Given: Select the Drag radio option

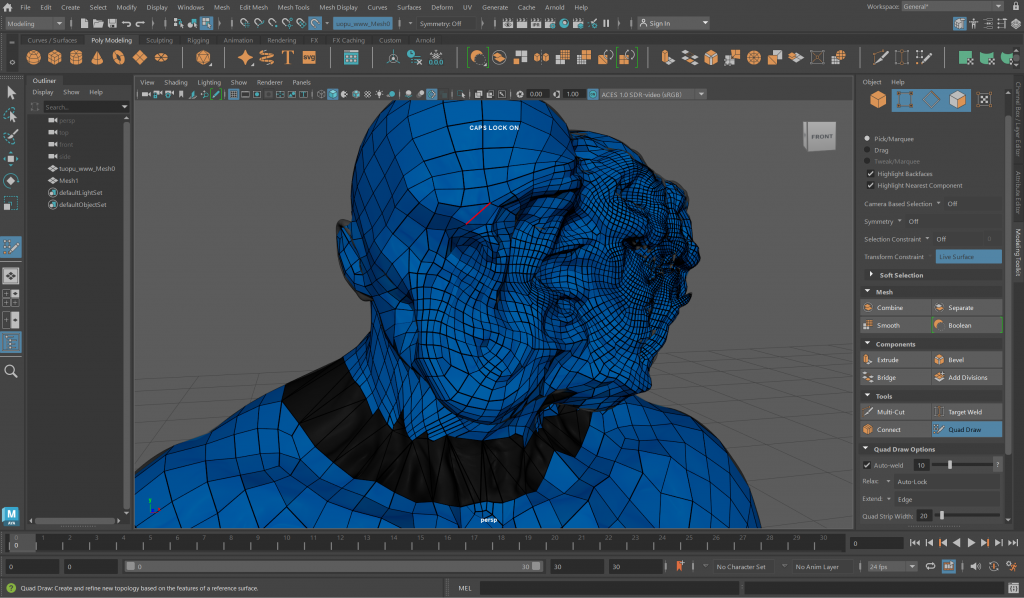Looking at the screenshot, I should [867, 149].
